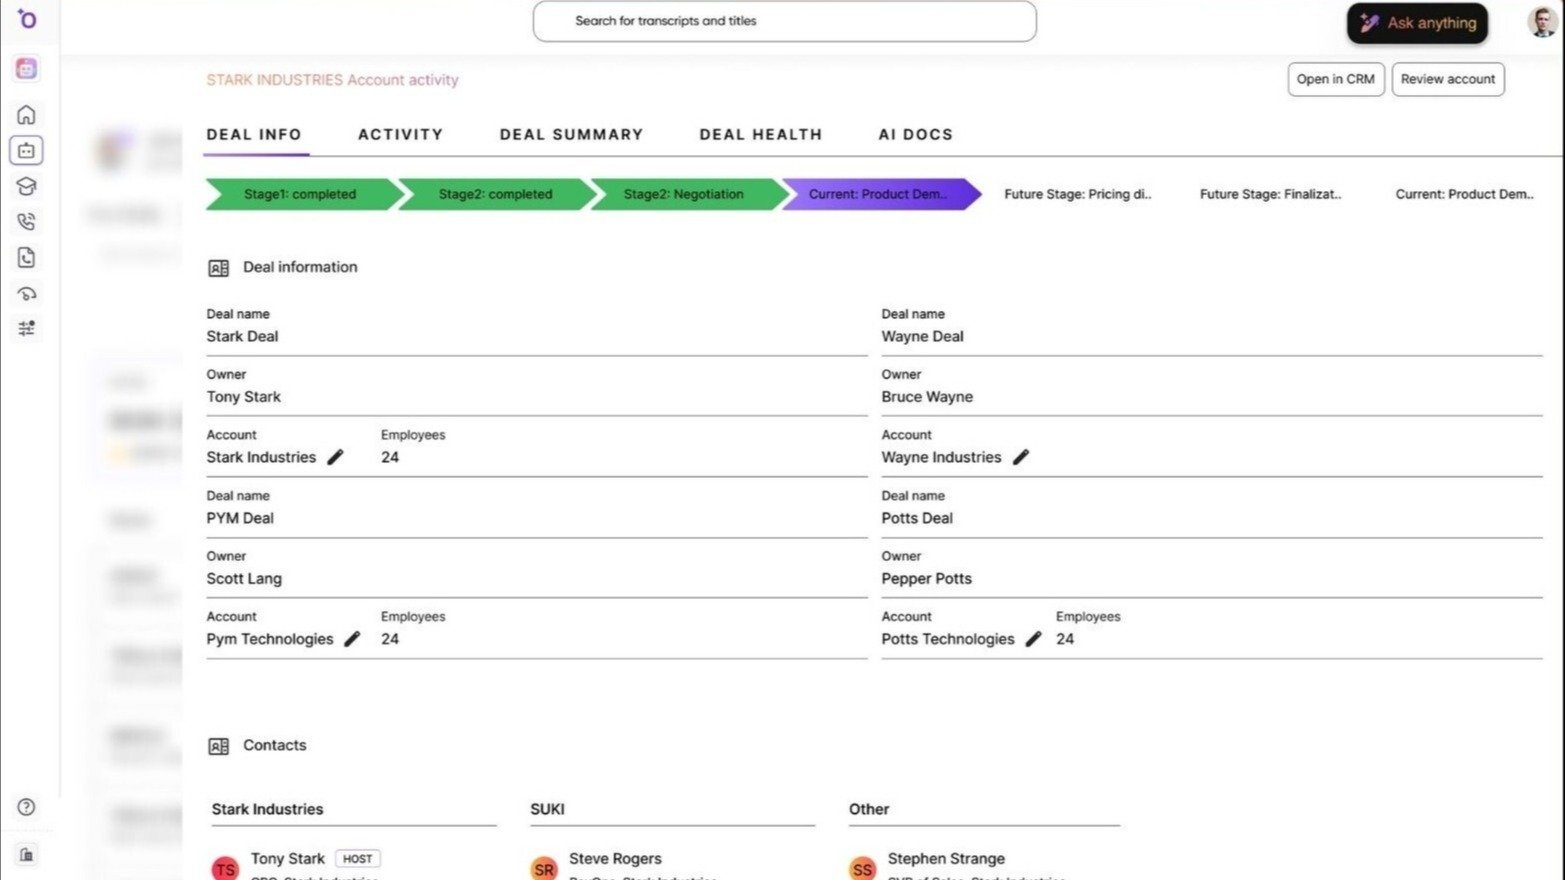Select the Current: Product Demo stage chevron
Screen dimensions: 1565x880
[x=877, y=194]
